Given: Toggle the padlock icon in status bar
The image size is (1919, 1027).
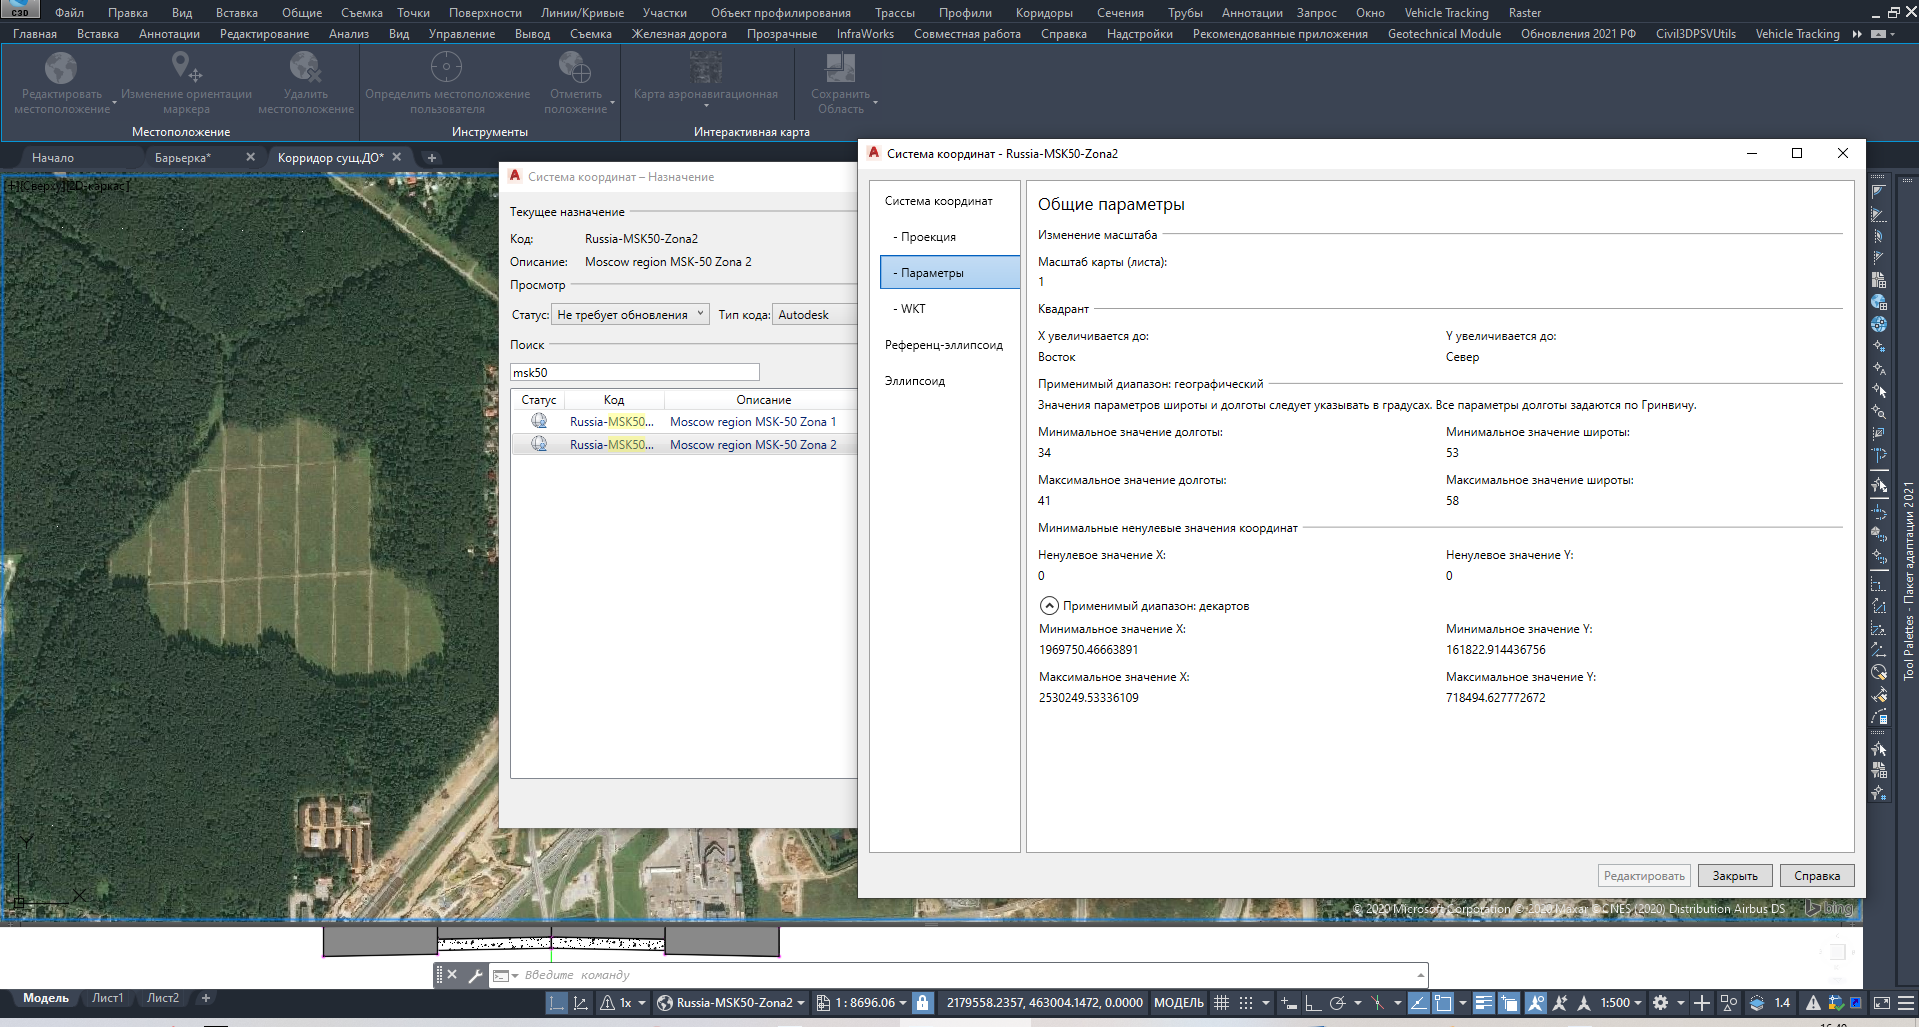Looking at the screenshot, I should point(923,1003).
